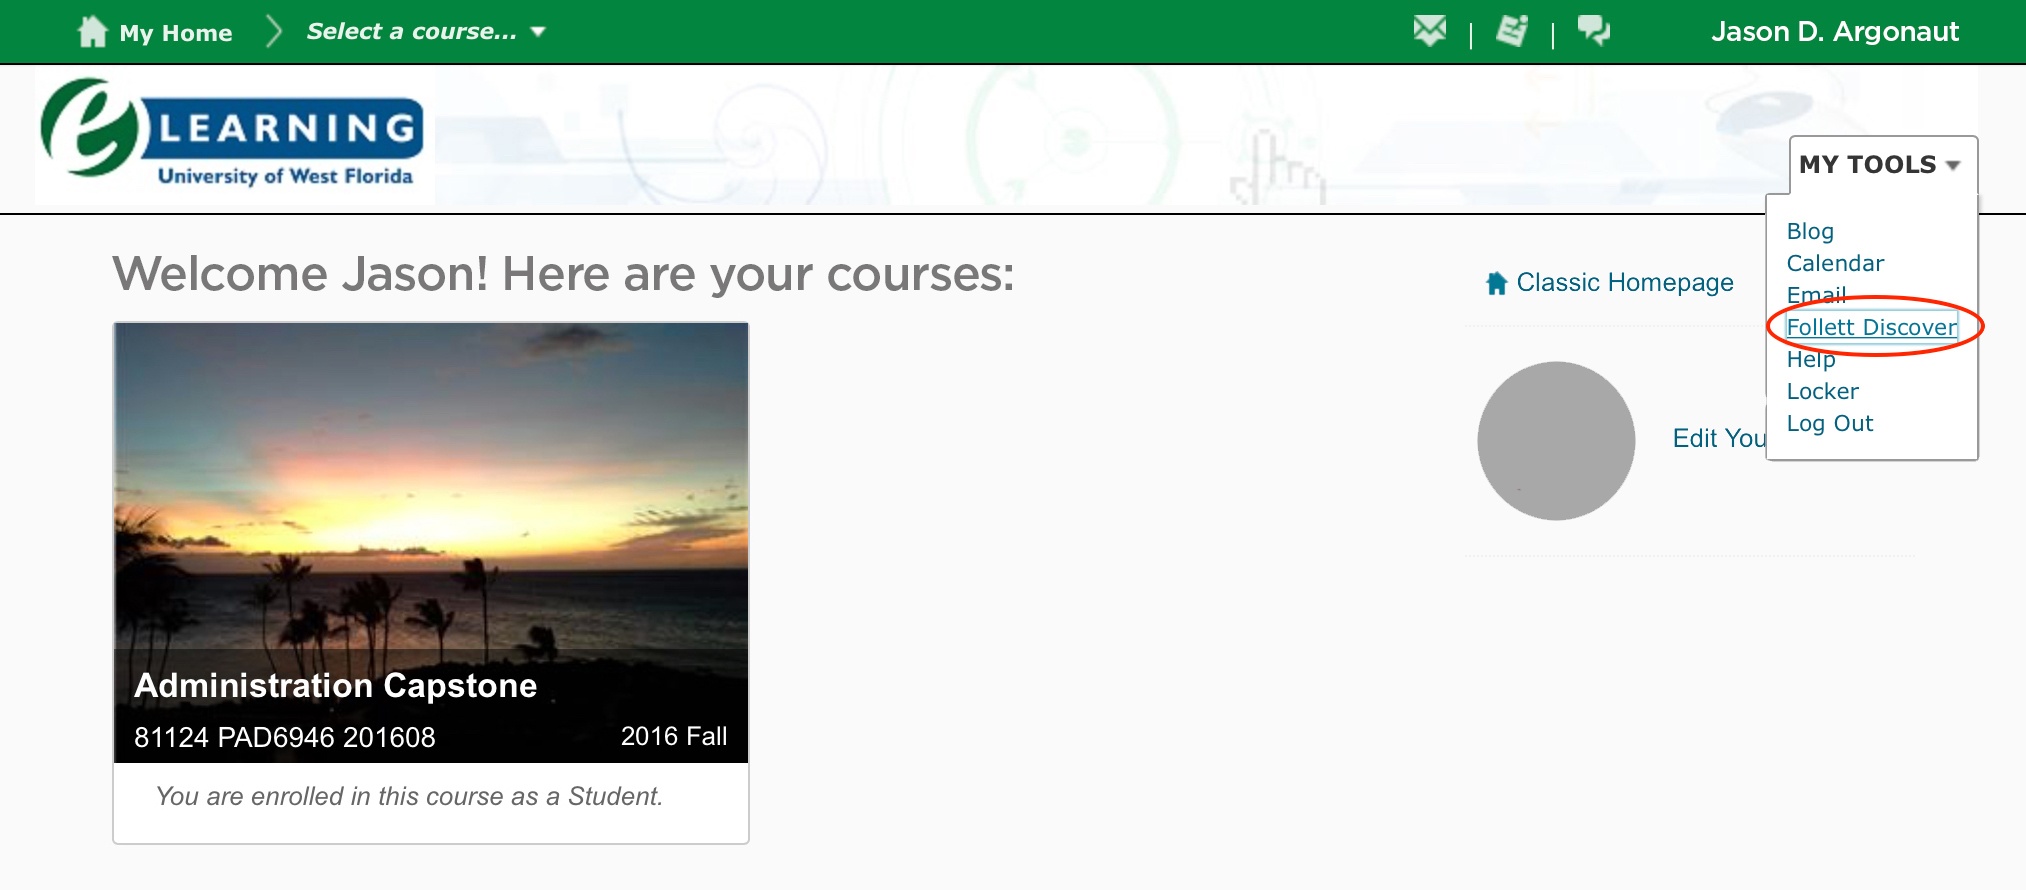Click the arrow next to Select a course
This screenshot has height=890, width=2026.
(x=538, y=32)
